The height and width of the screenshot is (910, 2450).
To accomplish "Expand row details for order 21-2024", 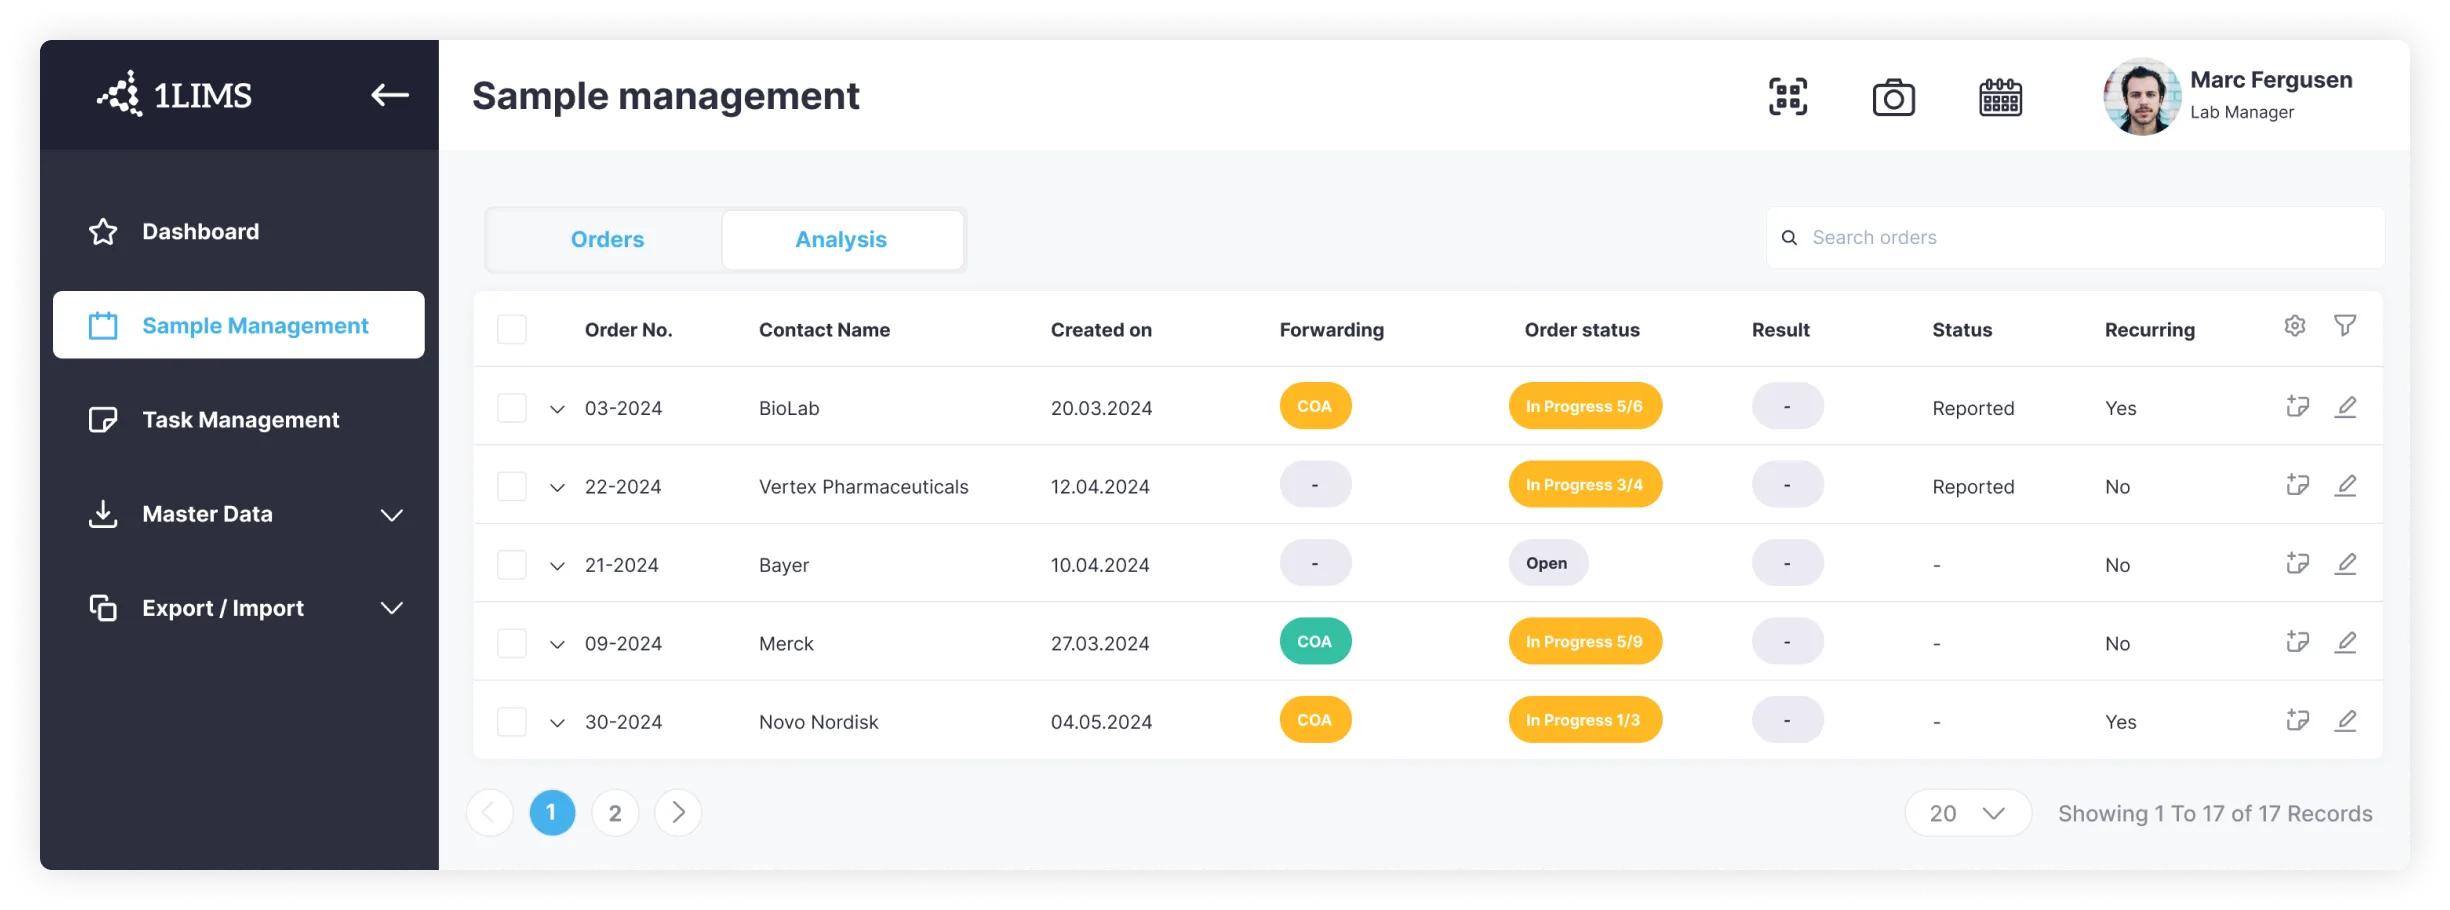I will (x=557, y=565).
